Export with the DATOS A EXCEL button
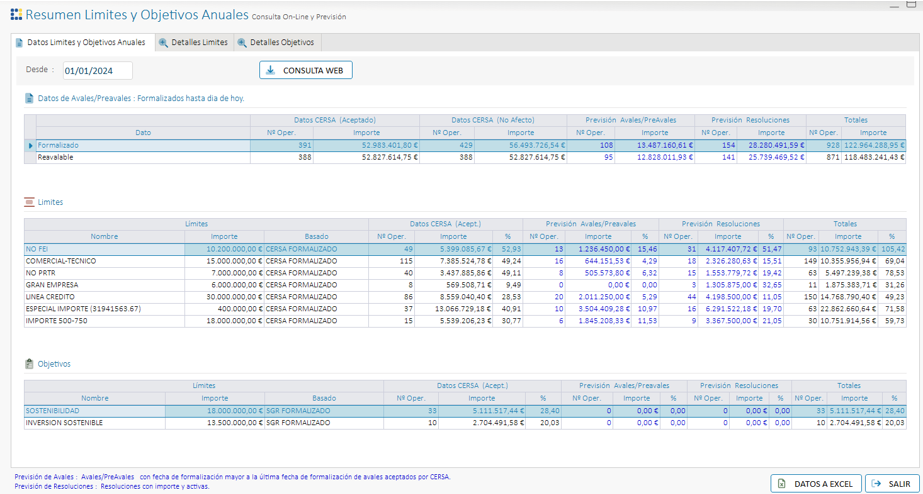Screen dimensions: 923x494 (816, 483)
